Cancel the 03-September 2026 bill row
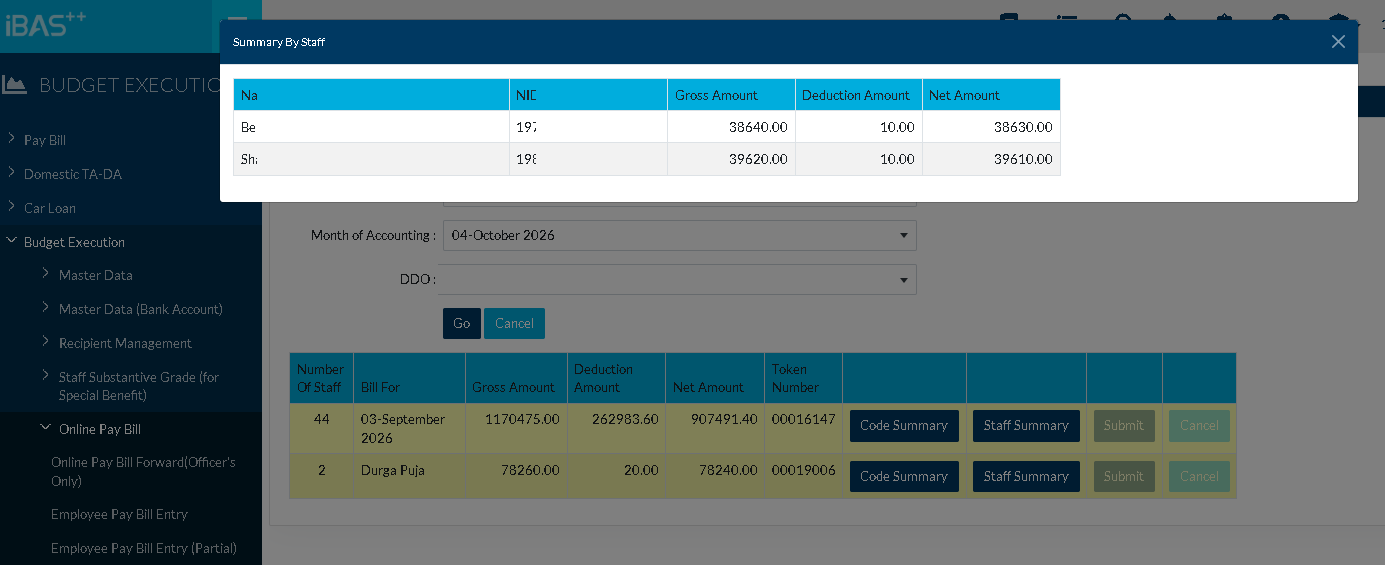Image resolution: width=1385 pixels, height=565 pixels. click(x=1199, y=425)
